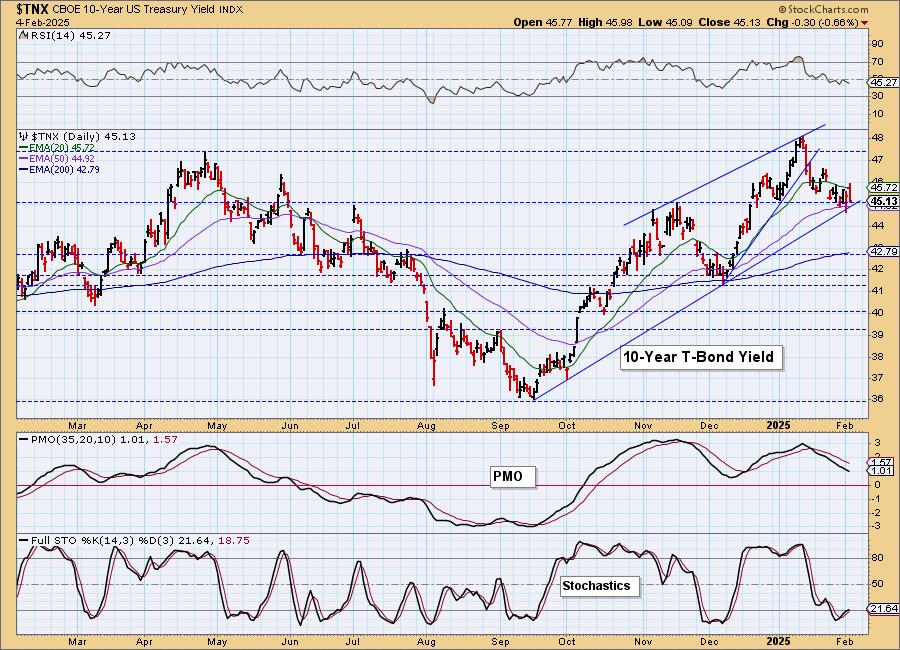Image resolution: width=900 pixels, height=650 pixels.
Task: Click 'Mar' label under the price chart
Action: [x=77, y=425]
